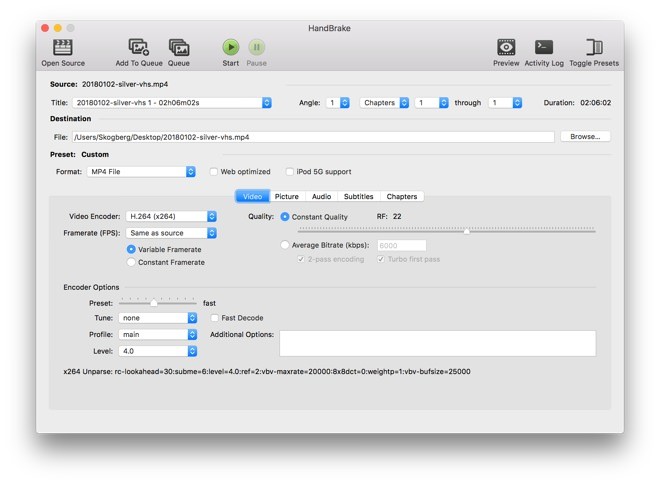Open the Title dropdown
Image resolution: width=660 pixels, height=485 pixels.
pos(172,103)
